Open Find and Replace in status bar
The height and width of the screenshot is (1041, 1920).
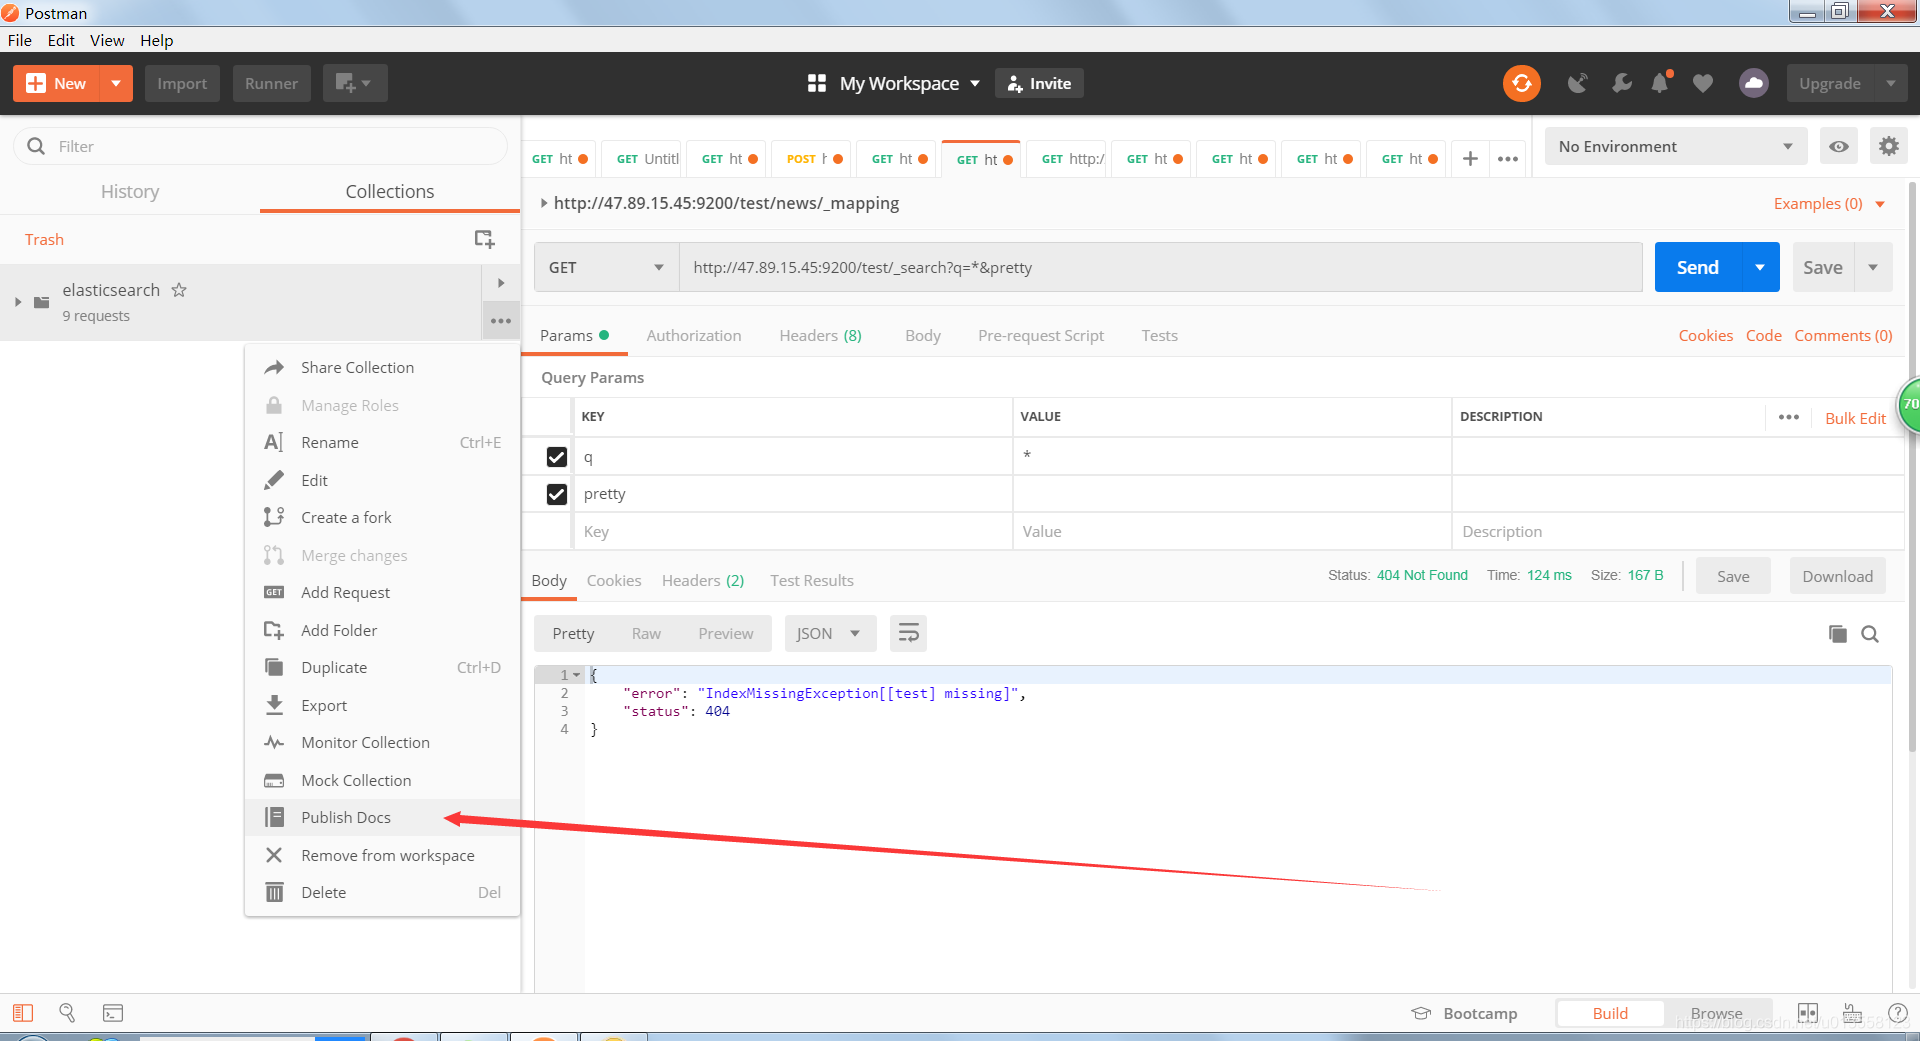(x=67, y=1013)
